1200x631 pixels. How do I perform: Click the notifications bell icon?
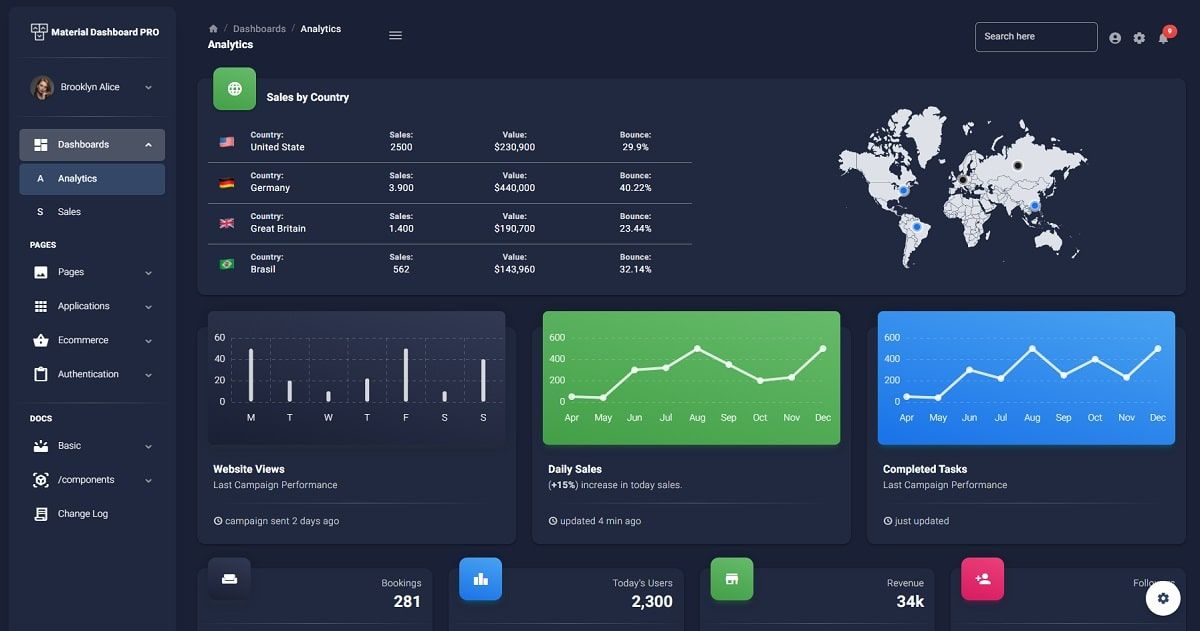(1162, 37)
